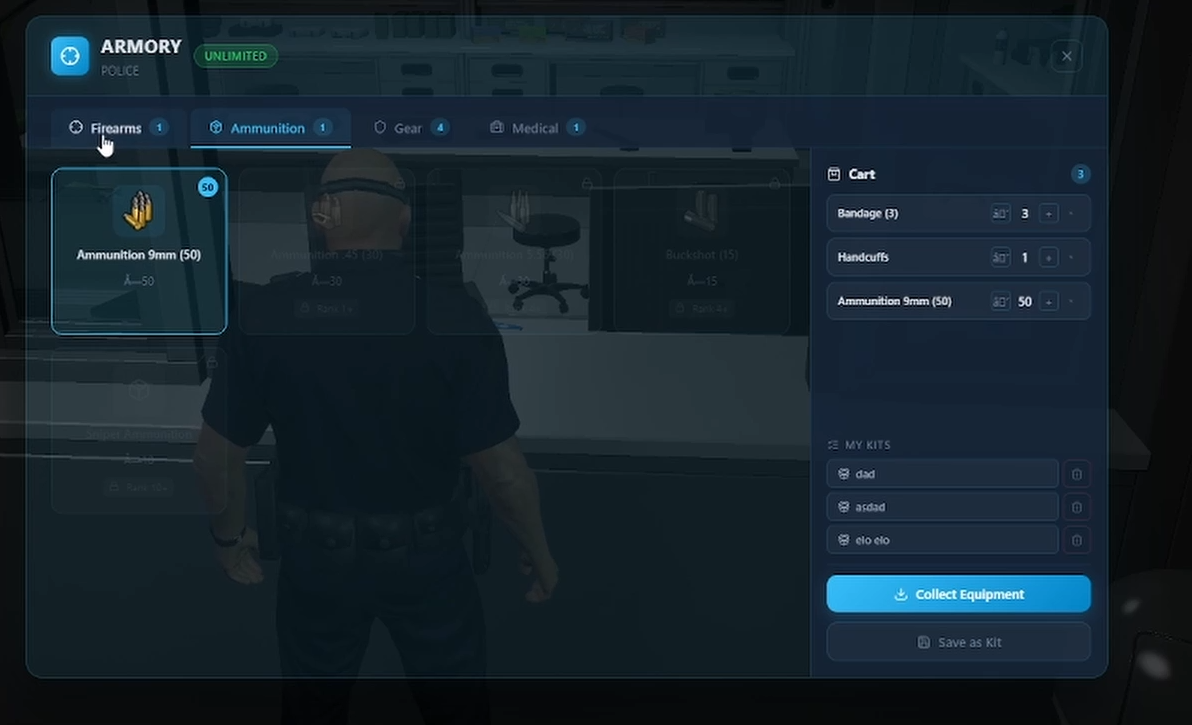Screen dimensions: 1192x725
Task: Click the Firearms tab count badge
Action: tap(159, 127)
